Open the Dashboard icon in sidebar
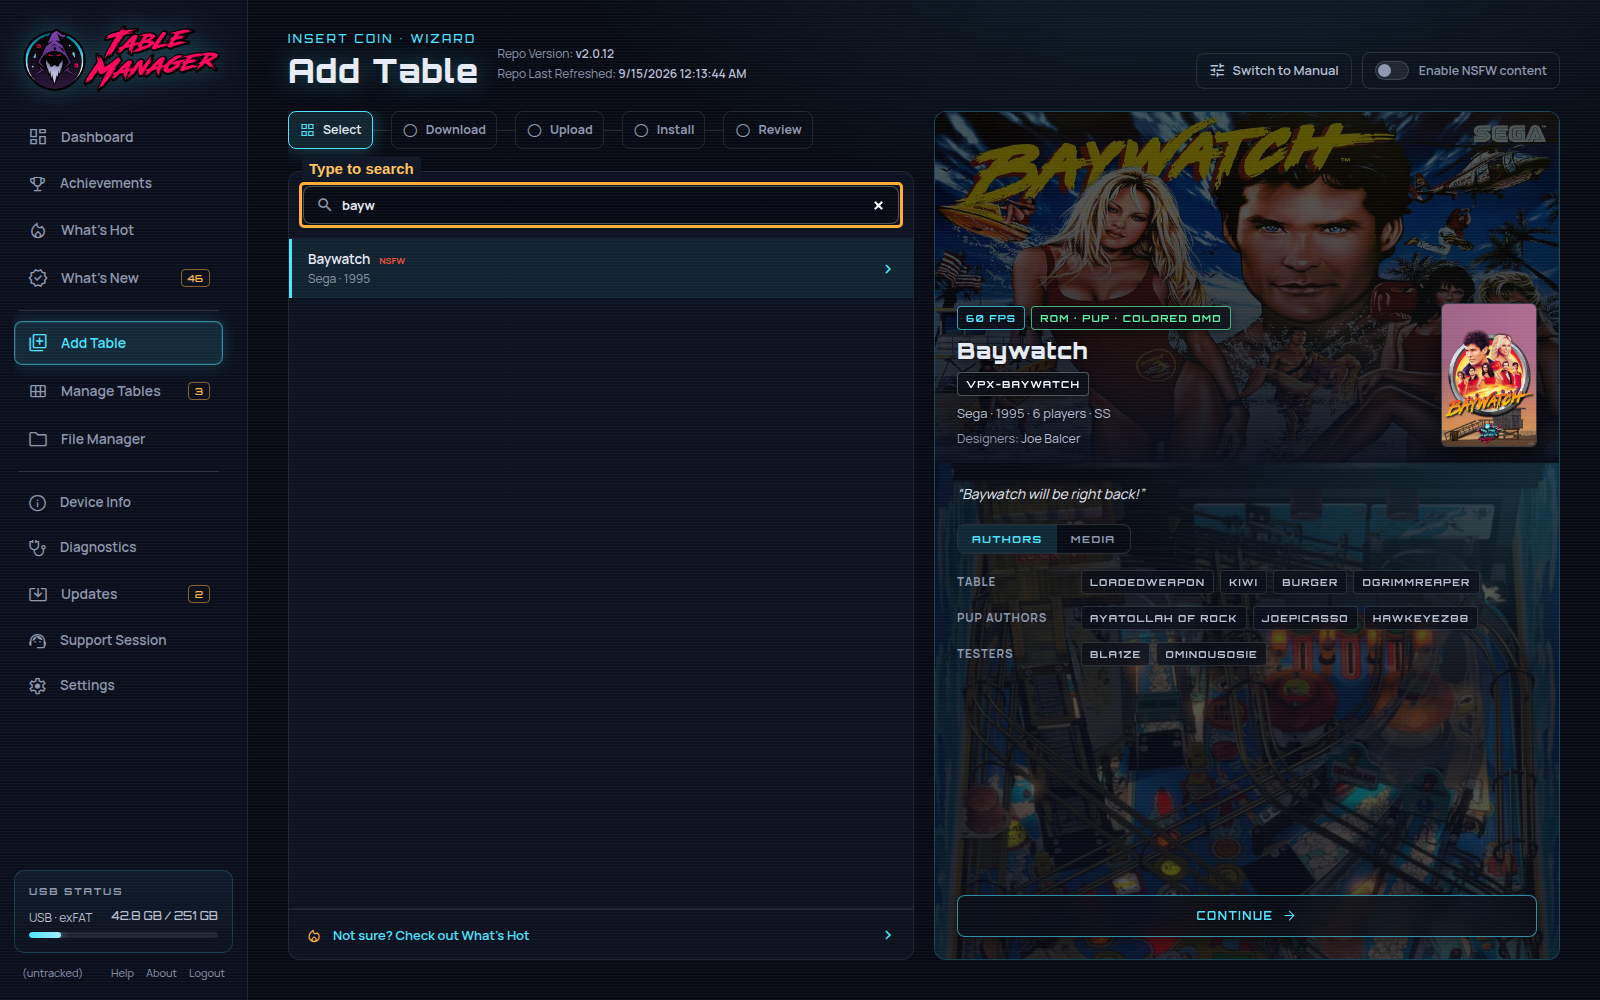The image size is (1600, 1000). click(x=38, y=137)
